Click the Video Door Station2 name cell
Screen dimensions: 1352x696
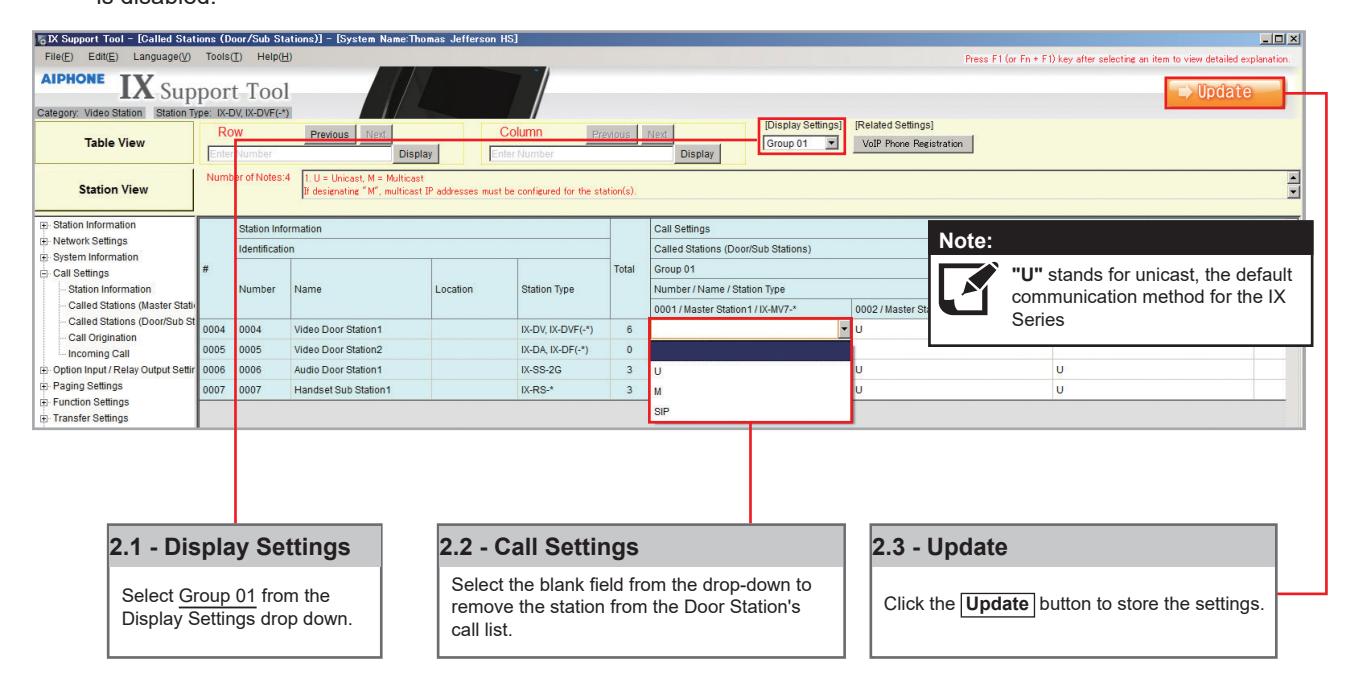point(360,350)
